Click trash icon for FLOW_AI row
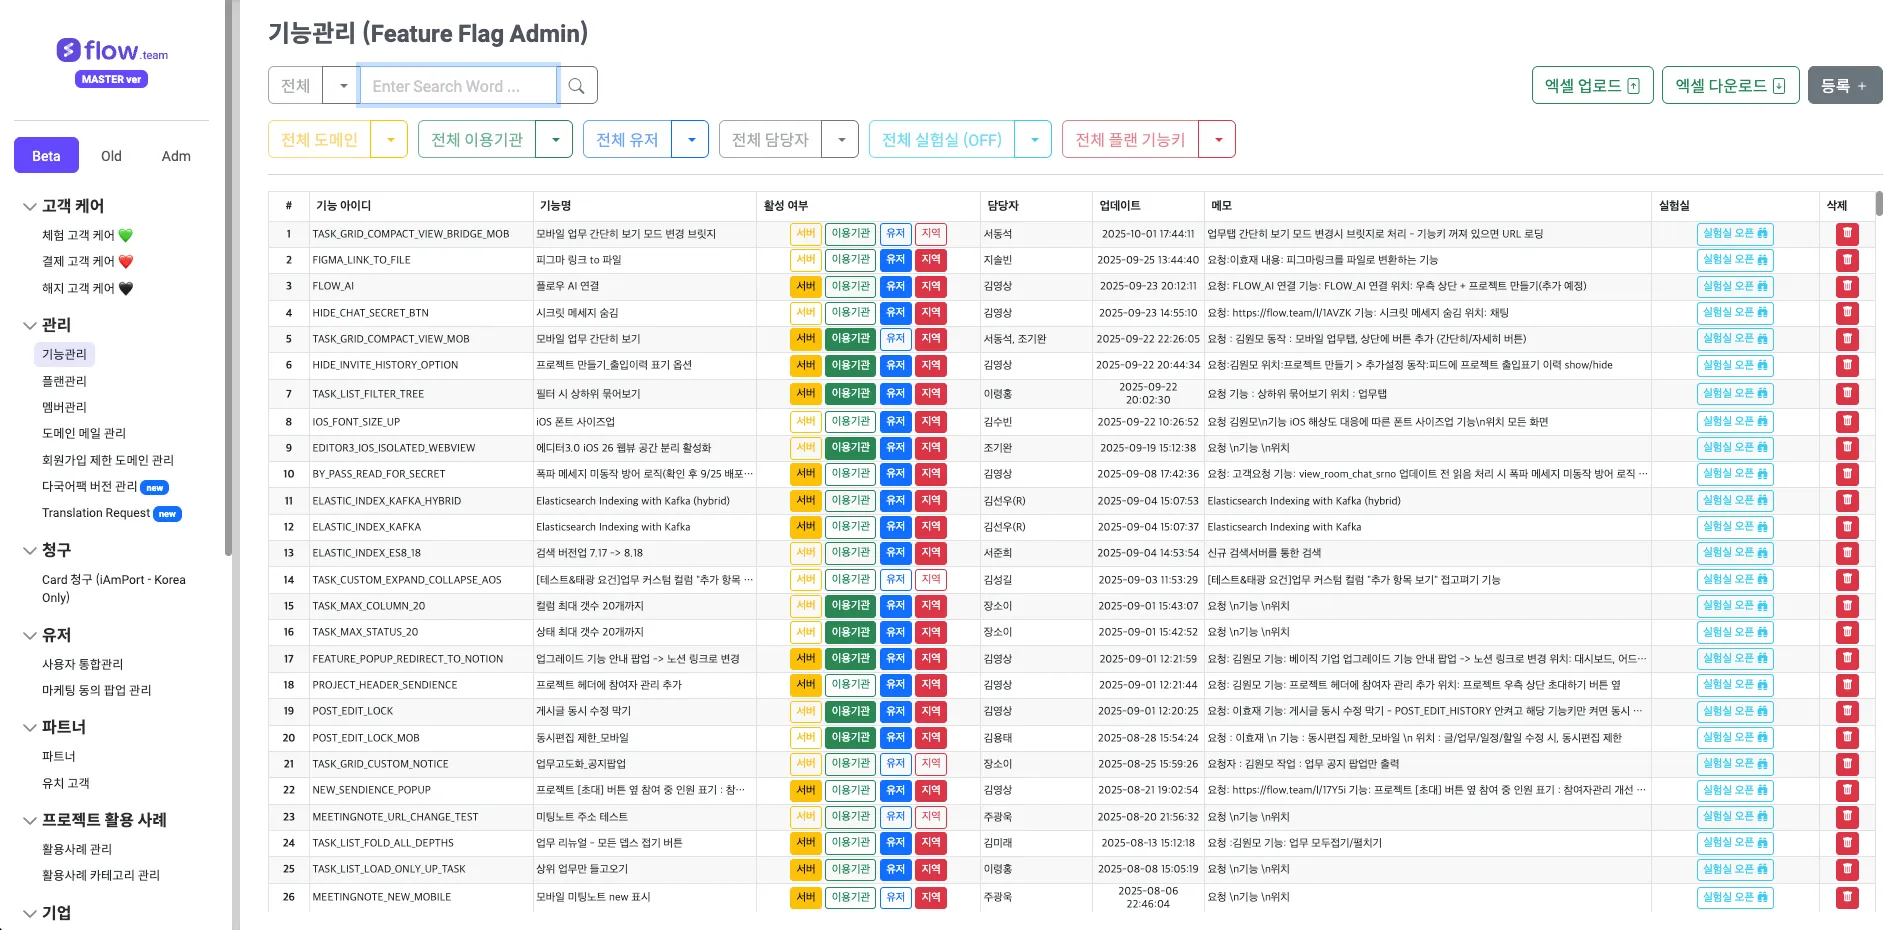This screenshot has height=930, width=1903. (1847, 286)
